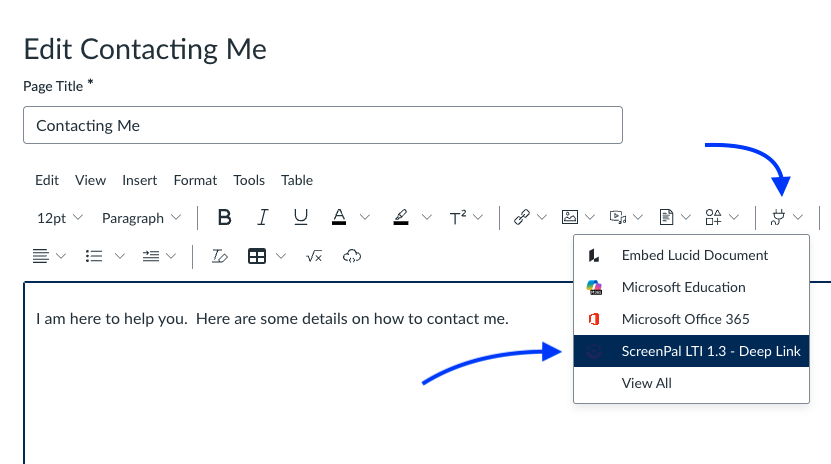Expand the link options chevron
This screenshot has height=464, width=831.
[x=542, y=217]
